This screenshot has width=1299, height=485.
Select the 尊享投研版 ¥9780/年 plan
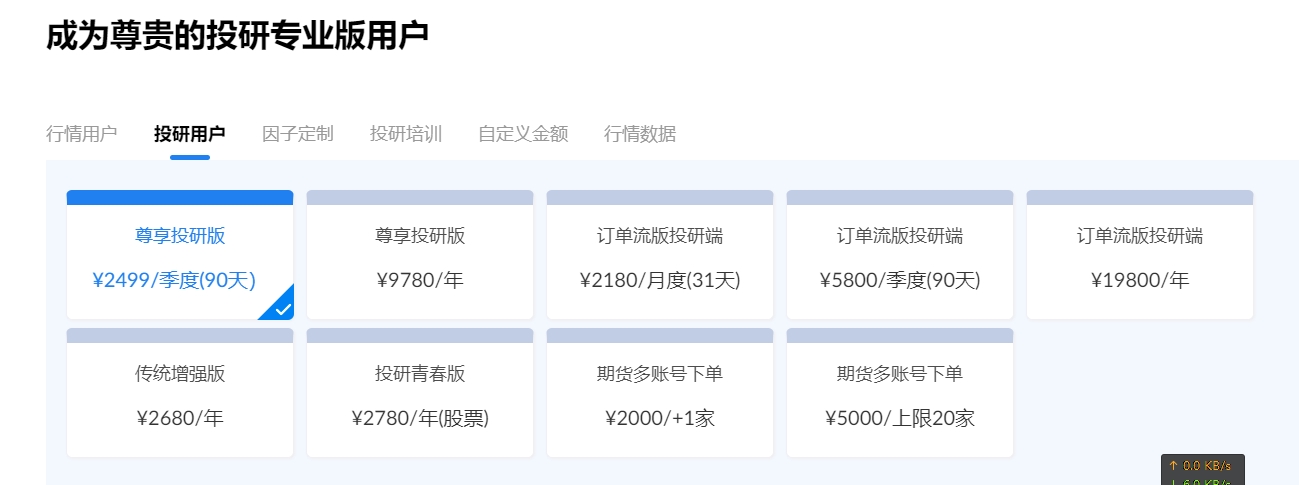click(420, 258)
